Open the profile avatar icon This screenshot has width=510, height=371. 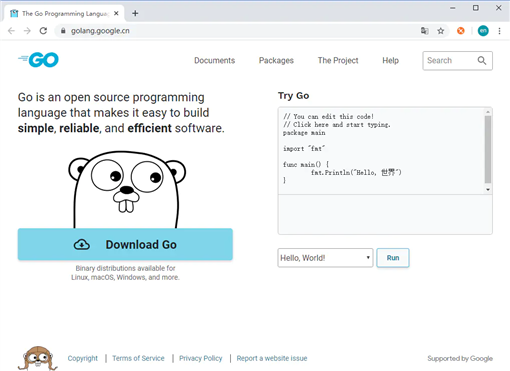[483, 31]
